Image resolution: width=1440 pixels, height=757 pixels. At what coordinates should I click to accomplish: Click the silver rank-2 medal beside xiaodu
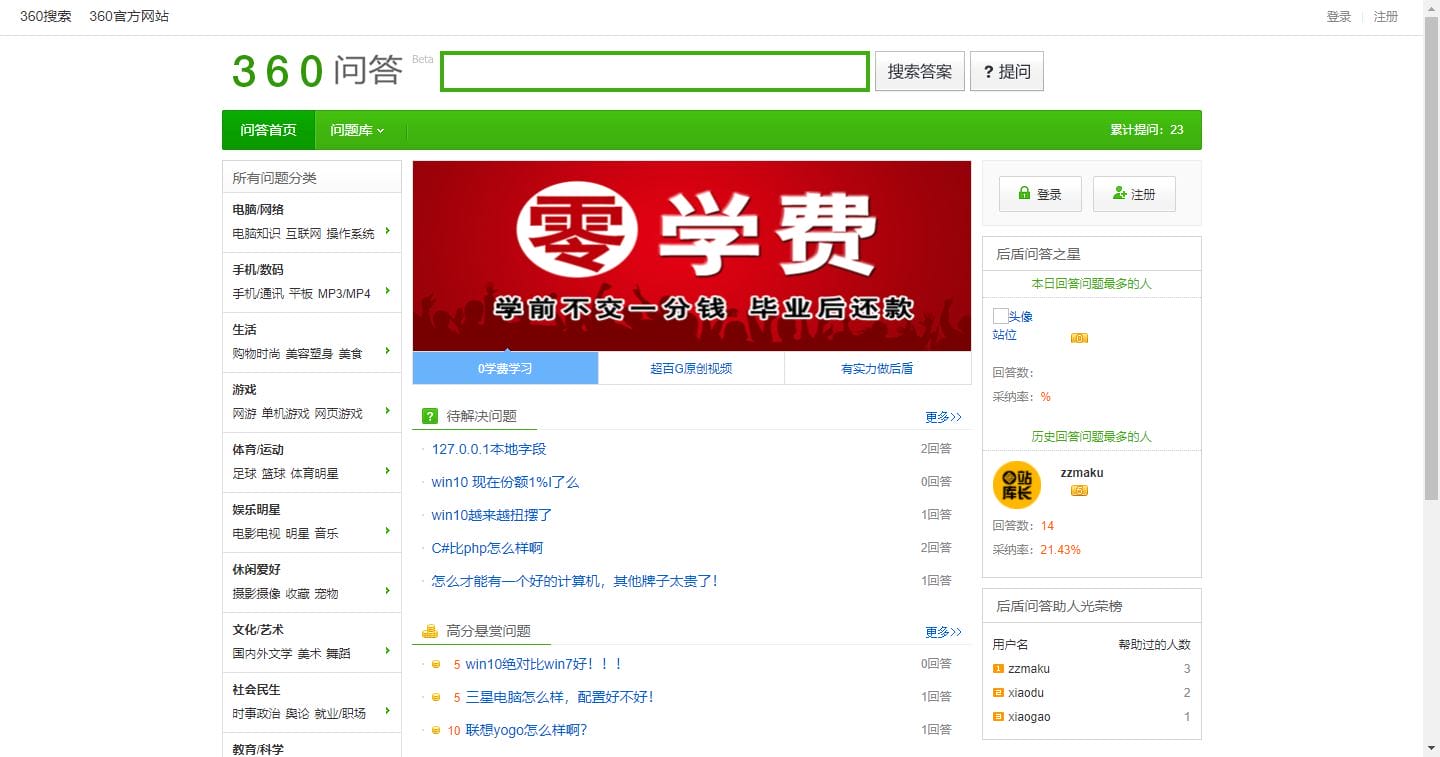[x=1000, y=692]
